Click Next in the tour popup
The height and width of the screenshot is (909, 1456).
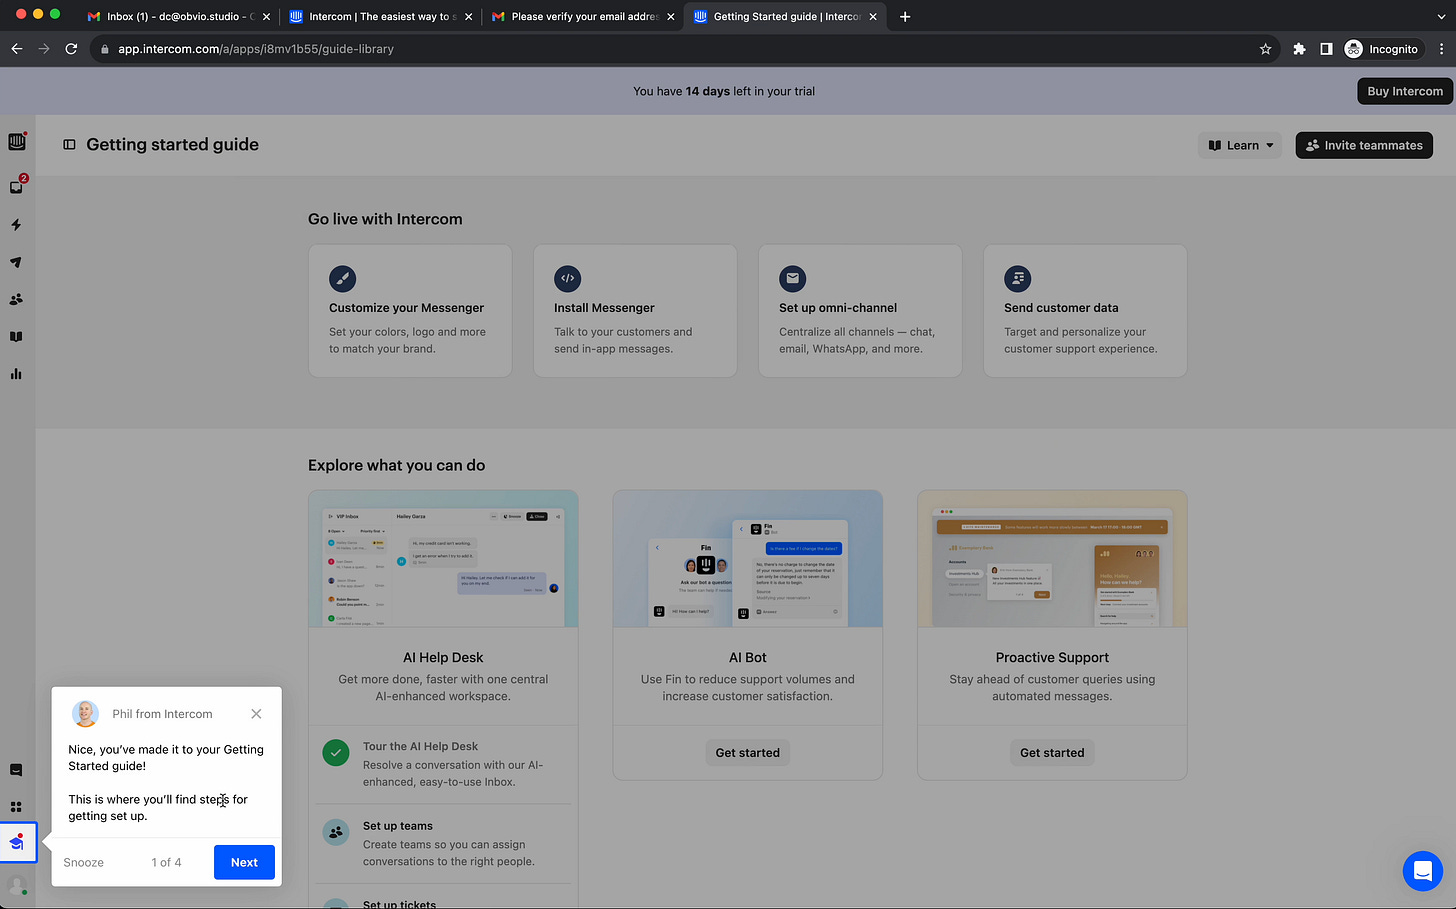click(x=244, y=862)
